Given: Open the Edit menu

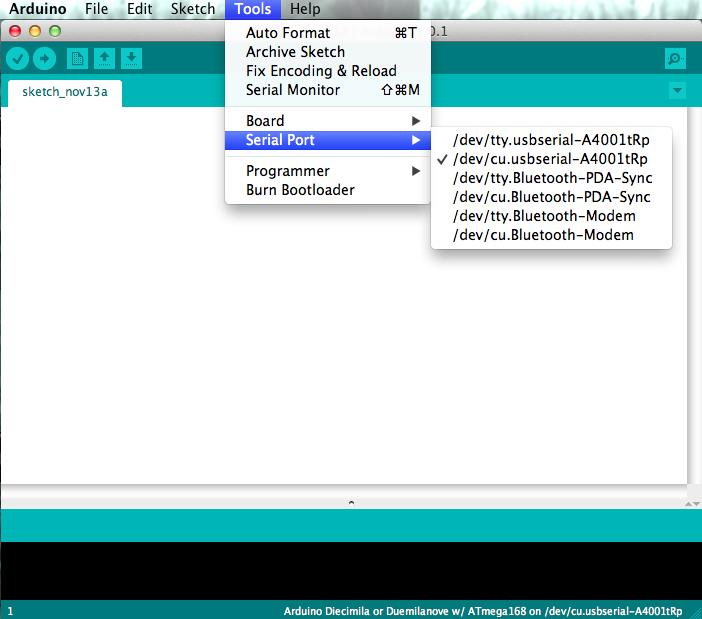Looking at the screenshot, I should [139, 9].
